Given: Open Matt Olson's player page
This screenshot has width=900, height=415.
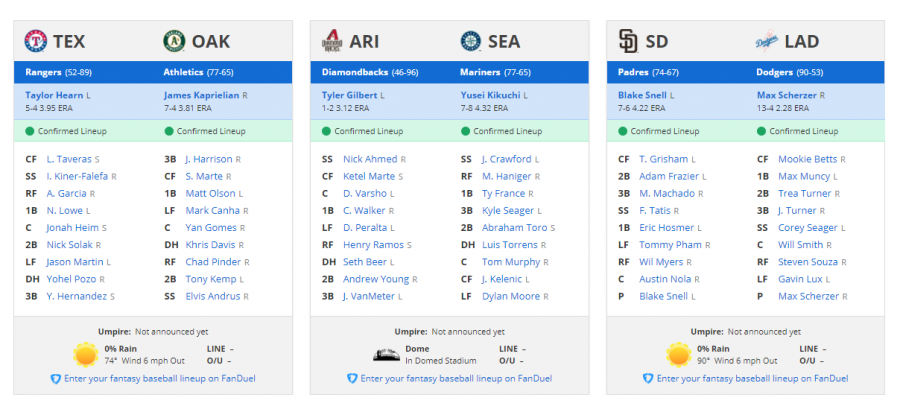Looking at the screenshot, I should pos(210,193).
